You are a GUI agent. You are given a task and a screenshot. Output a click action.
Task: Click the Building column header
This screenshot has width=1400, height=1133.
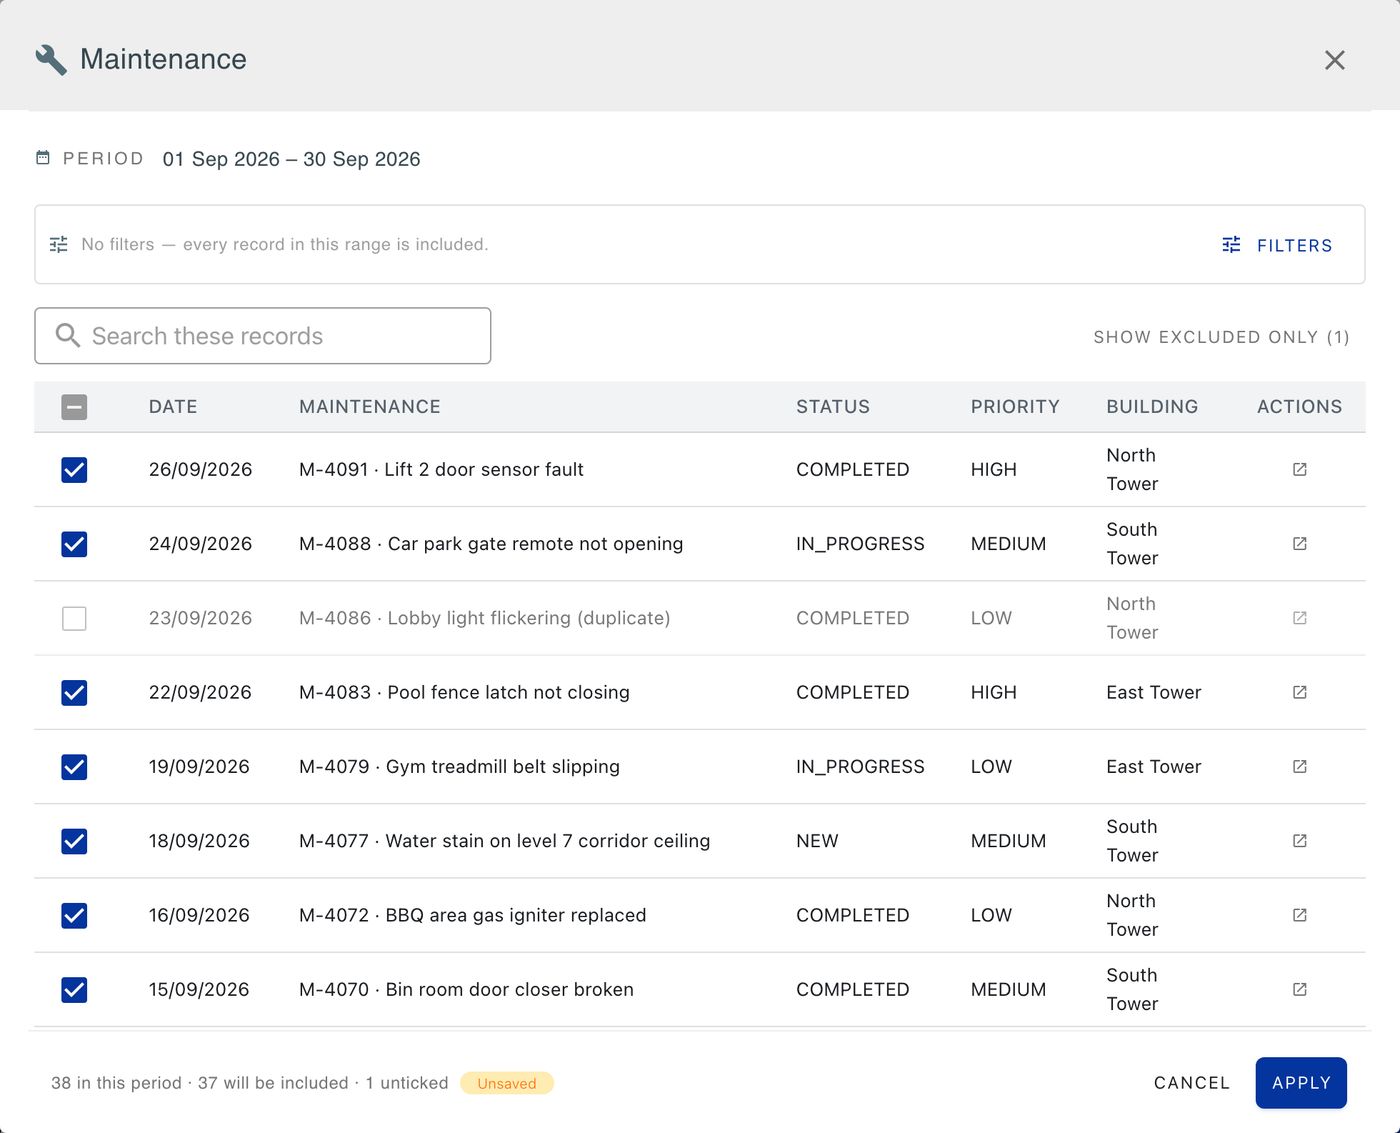[1152, 407]
